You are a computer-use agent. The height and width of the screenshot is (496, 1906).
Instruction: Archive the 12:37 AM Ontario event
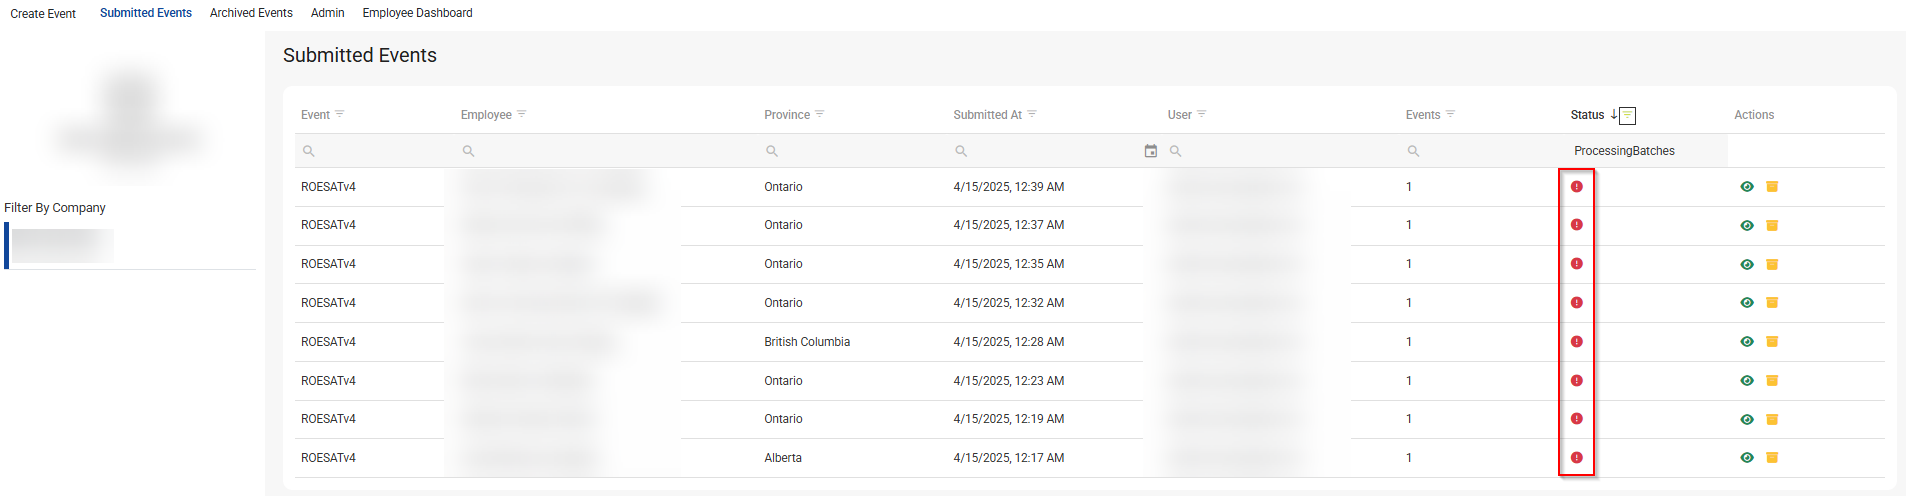pos(1771,226)
